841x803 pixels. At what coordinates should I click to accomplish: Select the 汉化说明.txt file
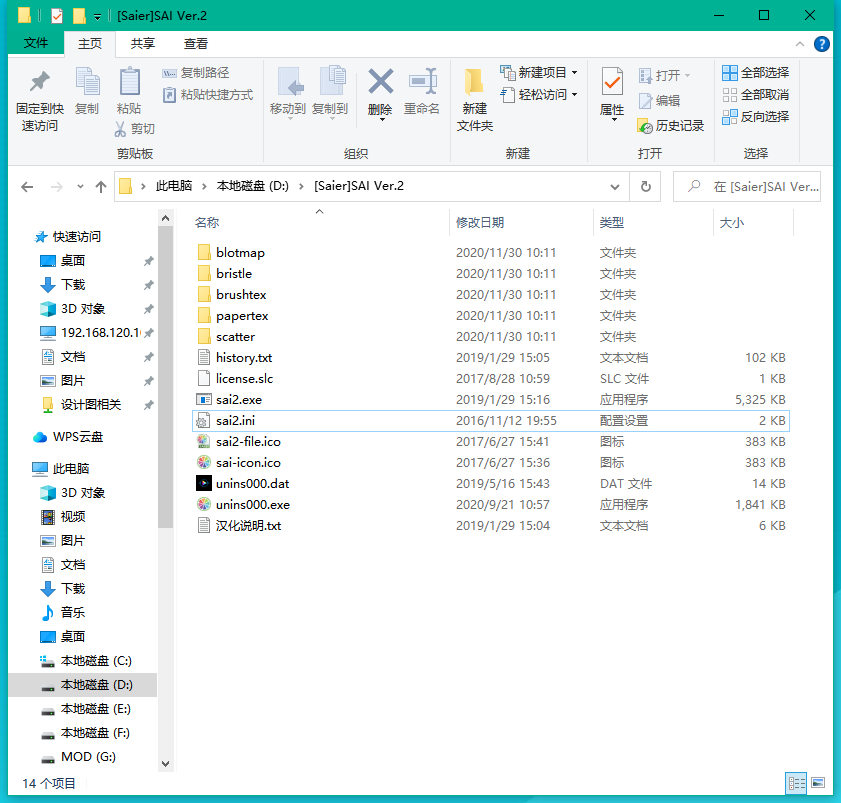tap(248, 526)
